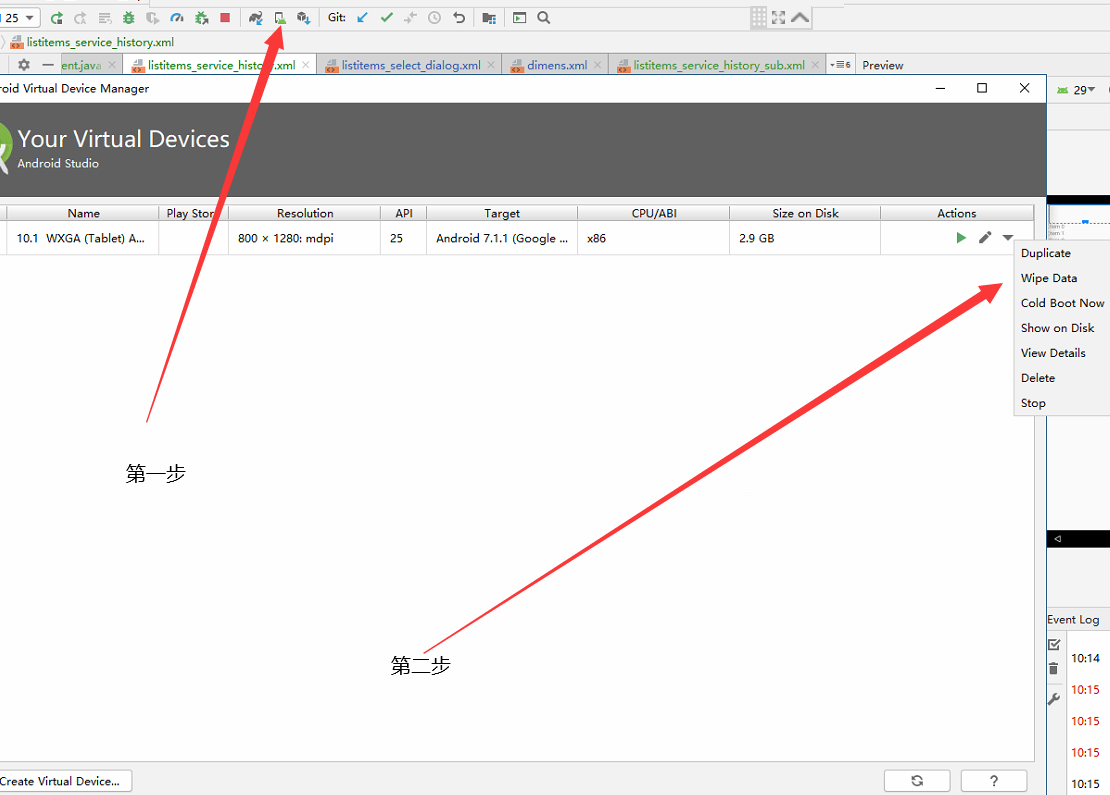Sort devices by CPU/ABI column header
Viewport: 1110px width, 795px height.
(653, 213)
